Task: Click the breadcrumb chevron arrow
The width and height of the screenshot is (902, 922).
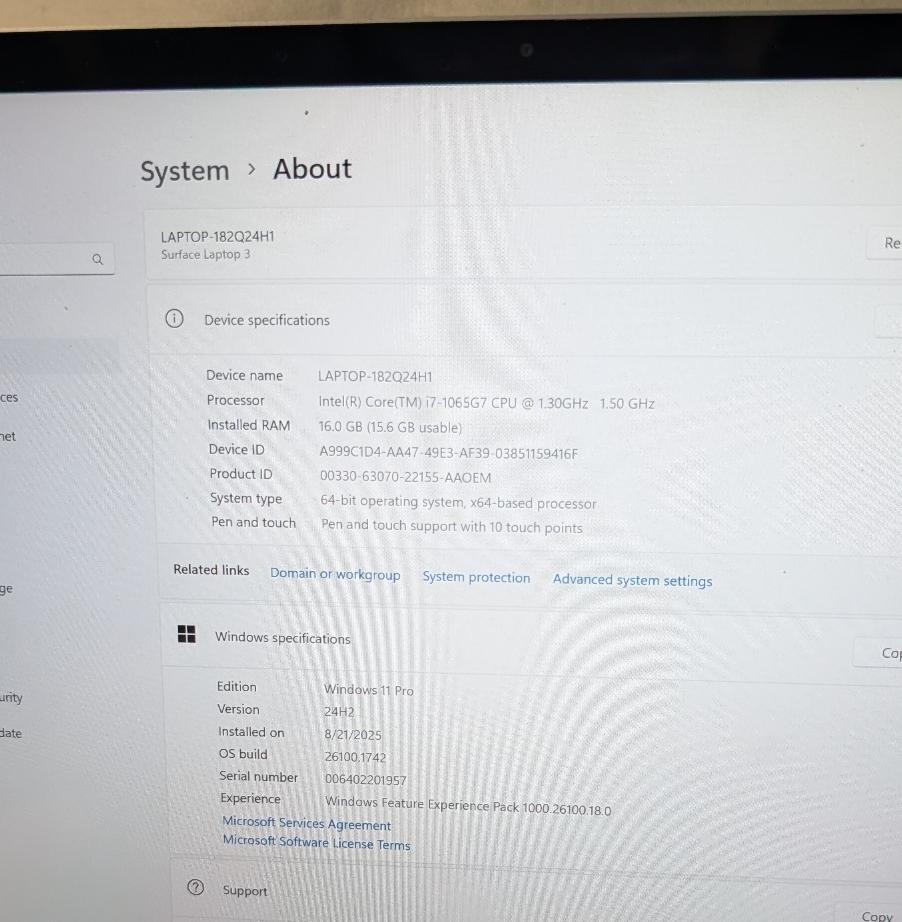Action: point(252,169)
